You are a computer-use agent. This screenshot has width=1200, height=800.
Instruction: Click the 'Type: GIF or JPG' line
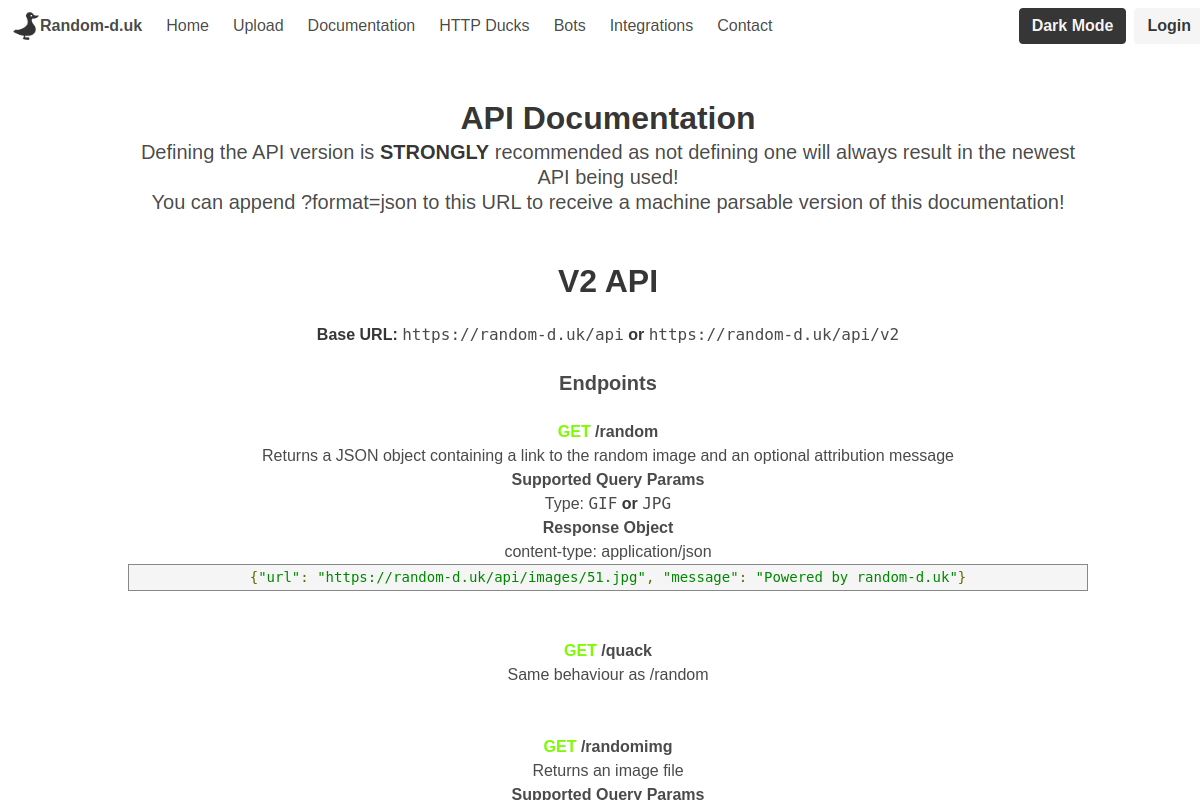coord(608,503)
